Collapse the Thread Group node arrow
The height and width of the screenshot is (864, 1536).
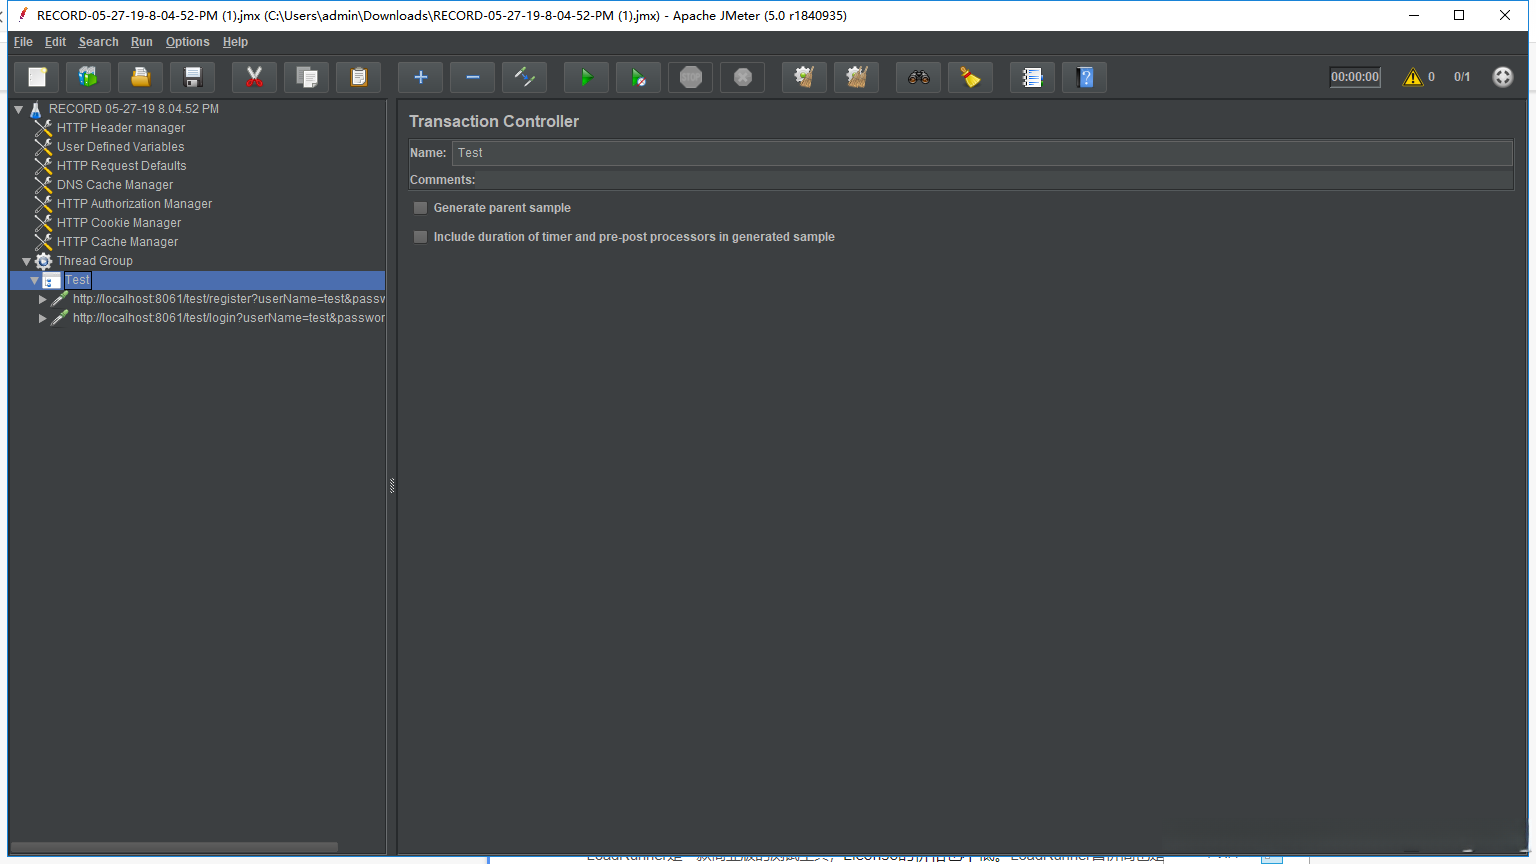[27, 261]
